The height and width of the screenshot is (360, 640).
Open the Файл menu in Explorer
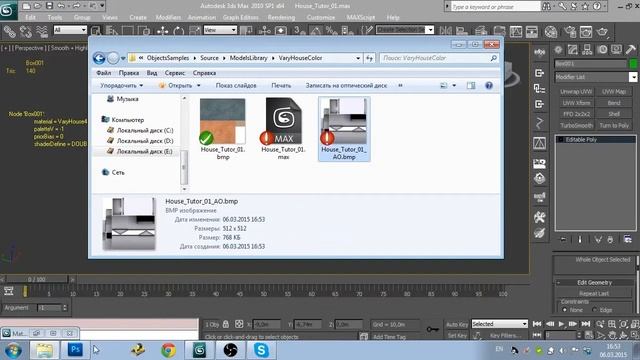click(104, 73)
